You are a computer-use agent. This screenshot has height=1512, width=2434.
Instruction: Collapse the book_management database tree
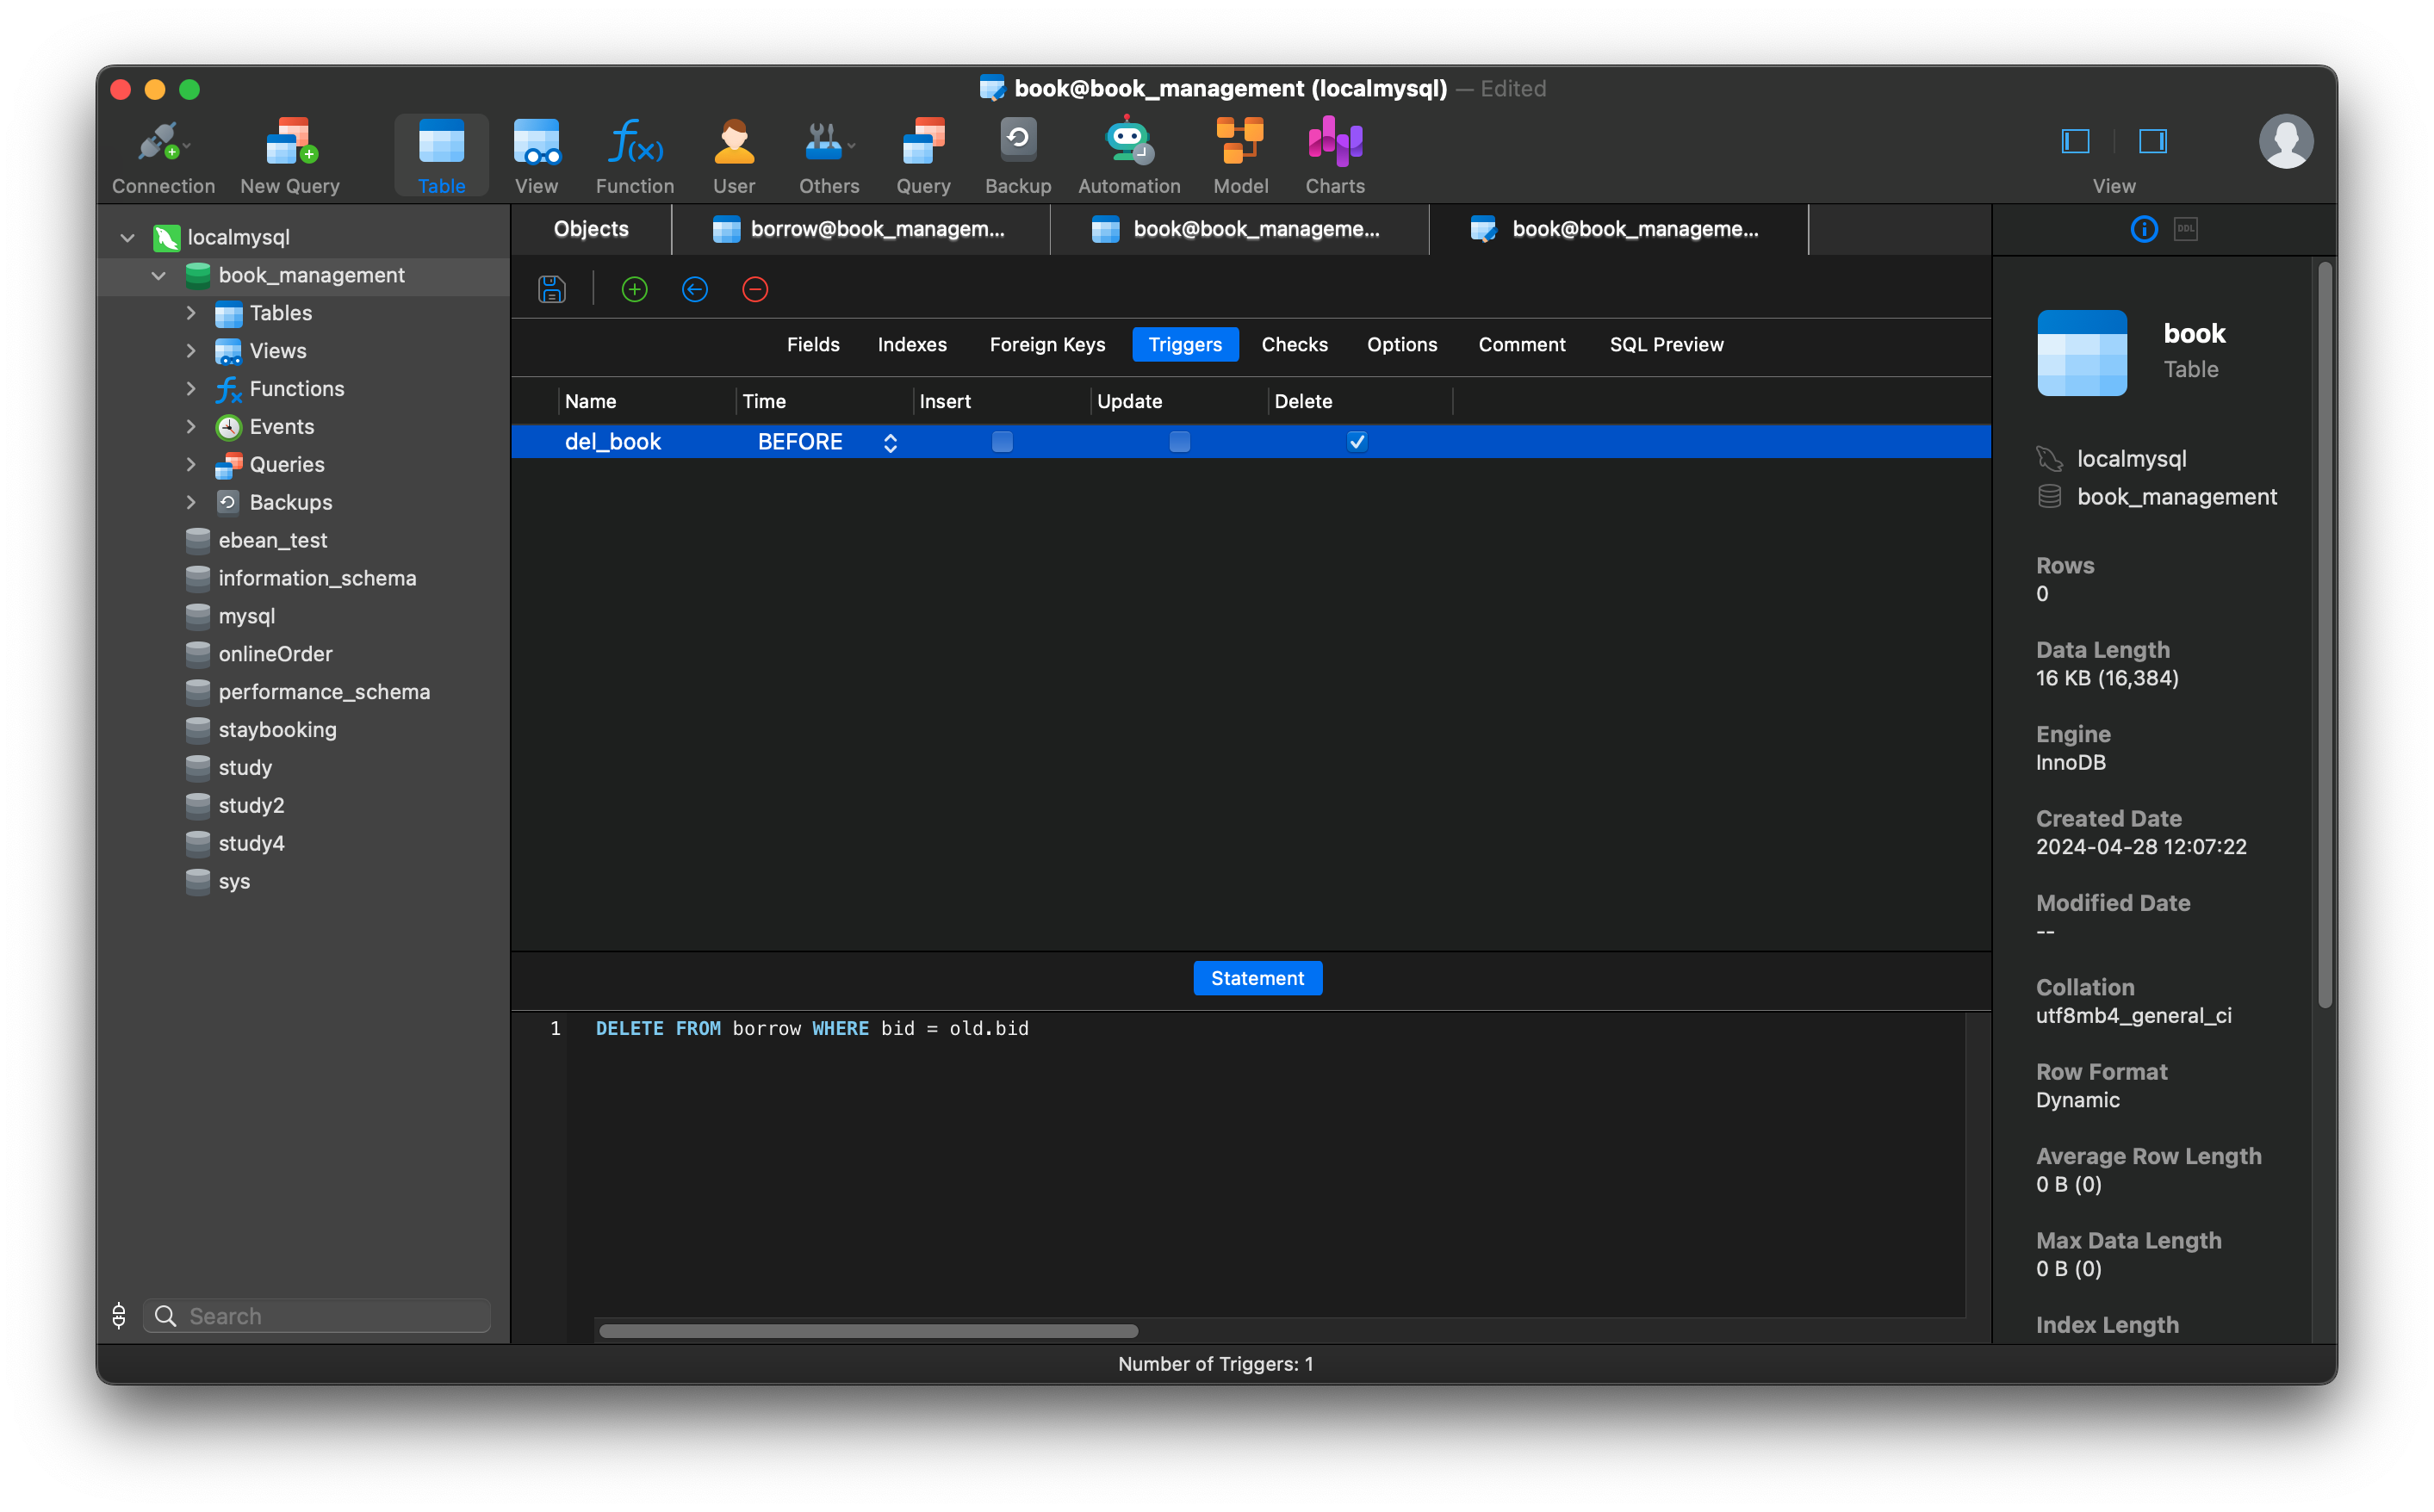click(158, 275)
